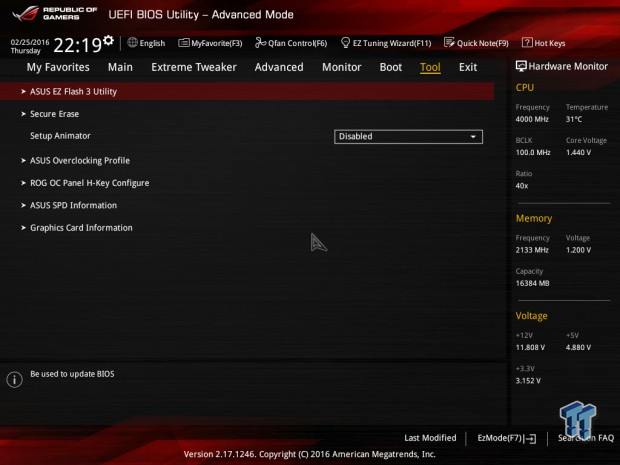Click the 22:19 clock time
This screenshot has height=465, width=620.
[78, 45]
